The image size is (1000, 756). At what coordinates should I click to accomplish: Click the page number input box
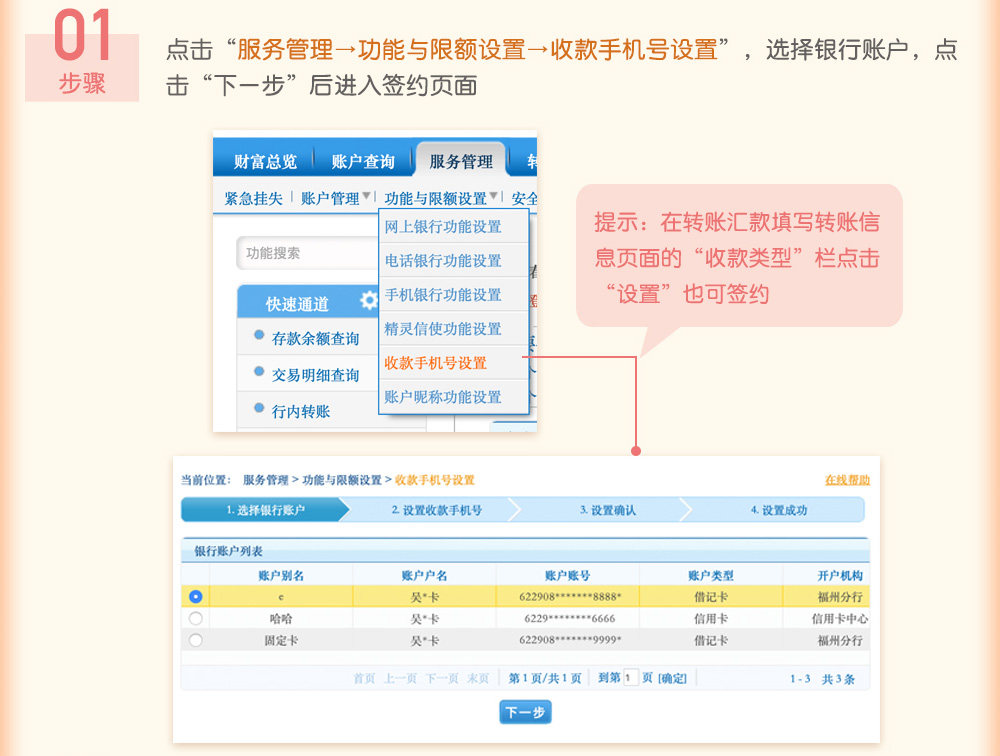tap(630, 678)
